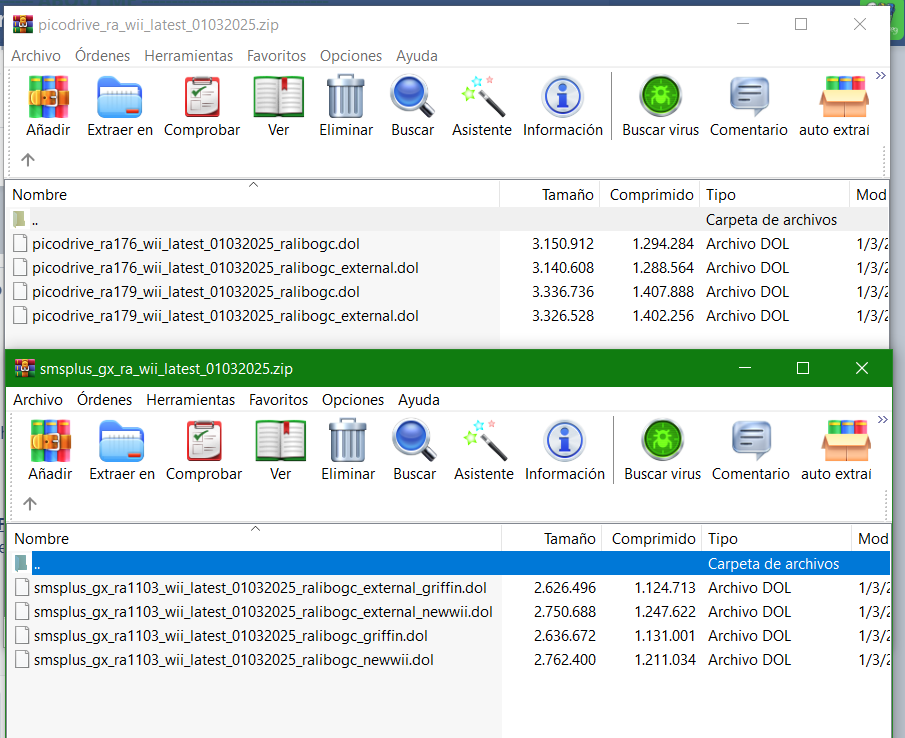
Task: Click Buscar magnifier in smsplus window
Action: pyautogui.click(x=414, y=441)
